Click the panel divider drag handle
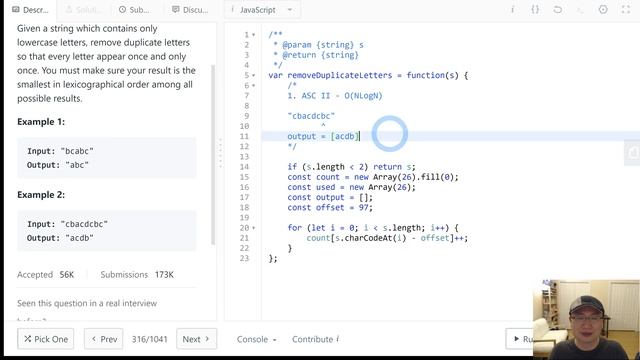The width and height of the screenshot is (640, 360). [220, 153]
